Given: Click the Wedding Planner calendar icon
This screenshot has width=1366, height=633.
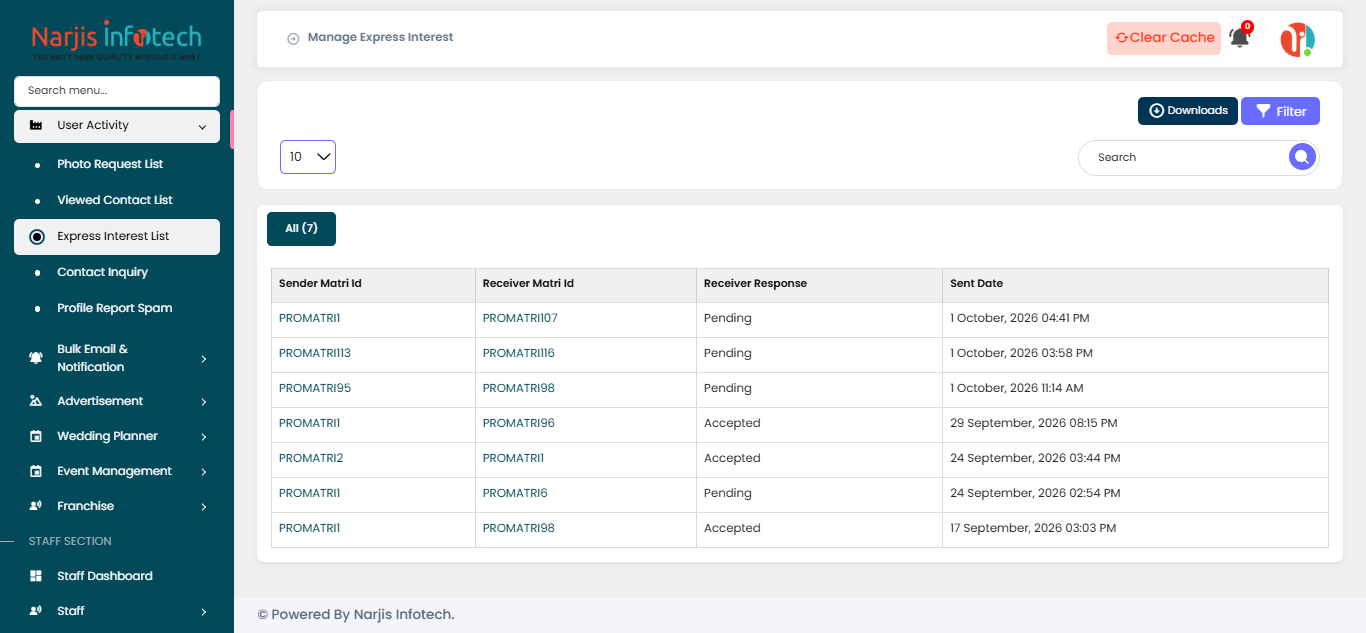Looking at the screenshot, I should pos(36,436).
